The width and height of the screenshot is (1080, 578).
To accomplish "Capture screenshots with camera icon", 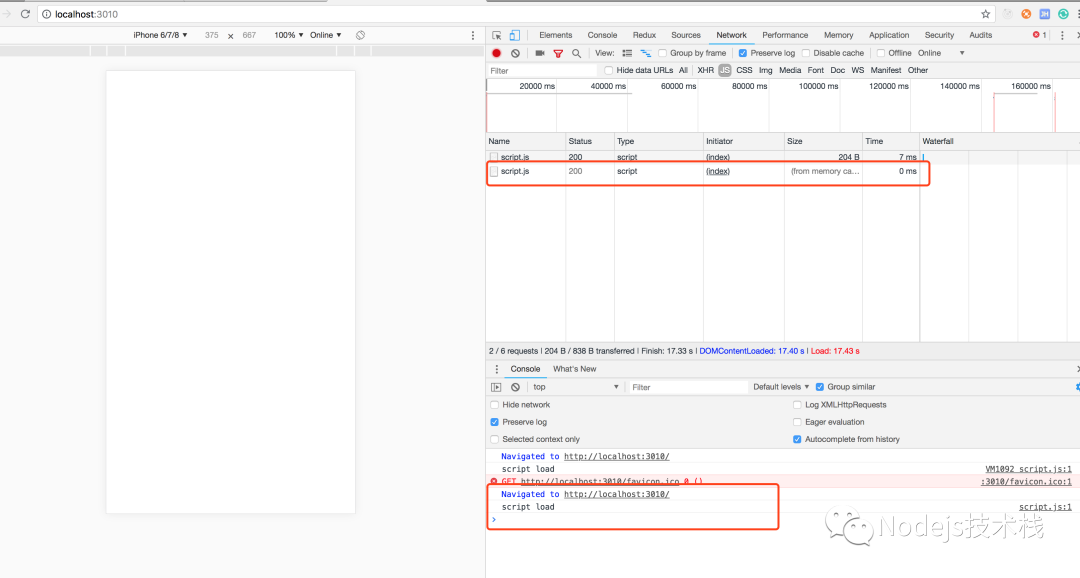I will click(540, 53).
